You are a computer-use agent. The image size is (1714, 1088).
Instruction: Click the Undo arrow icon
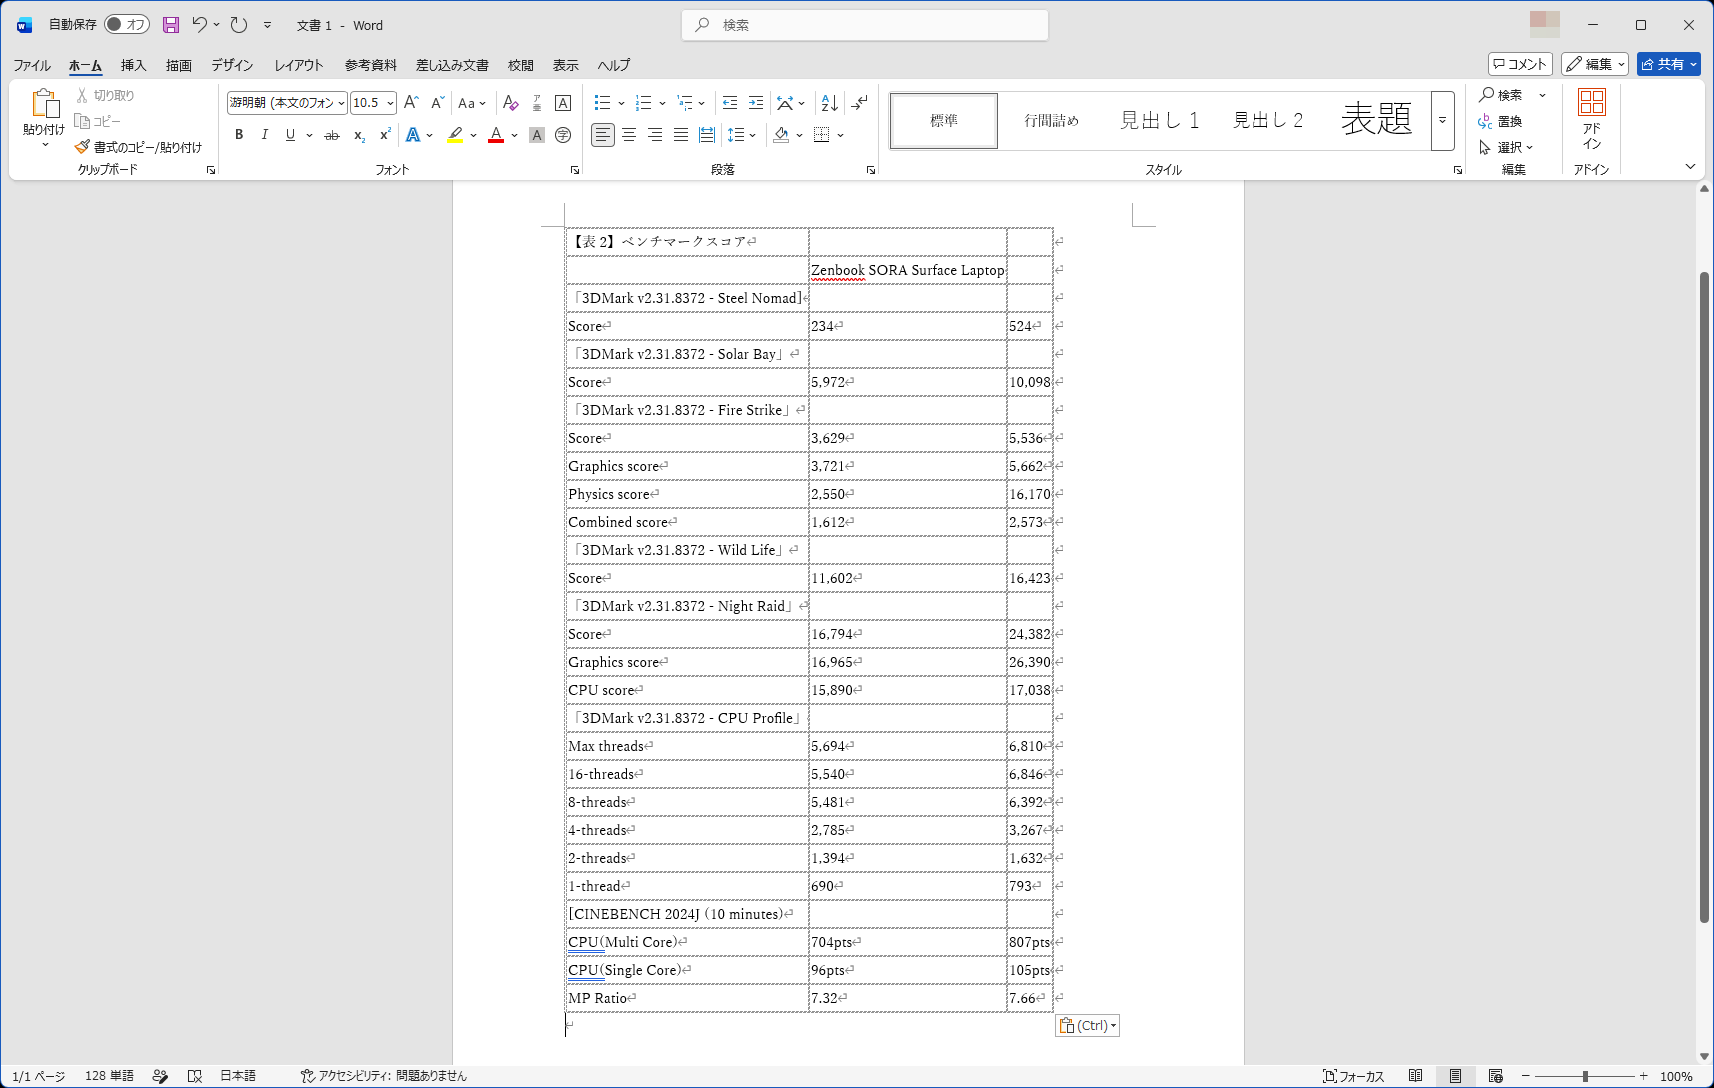(199, 25)
